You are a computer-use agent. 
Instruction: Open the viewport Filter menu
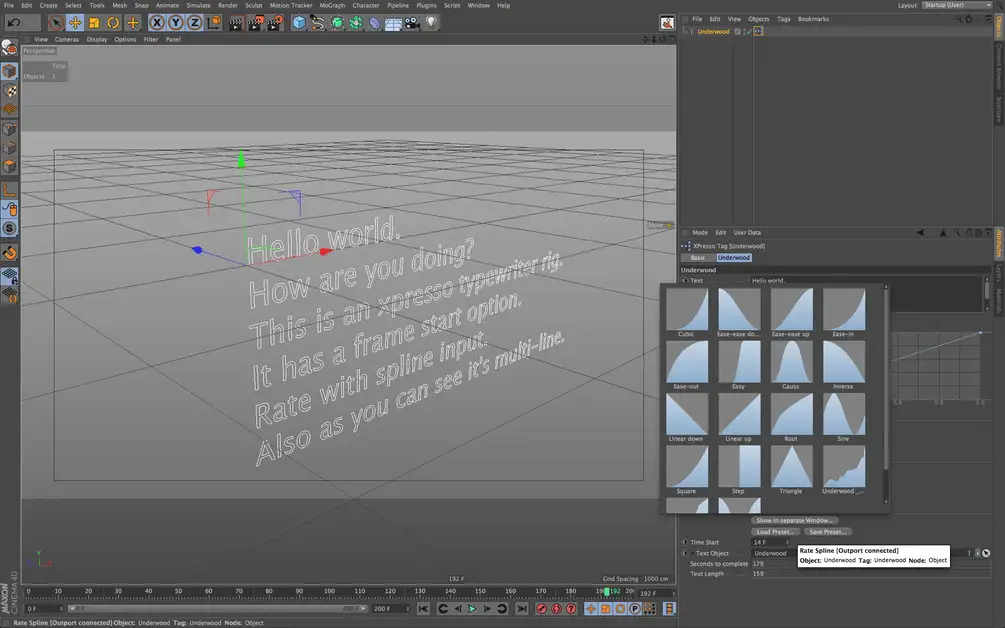151,40
